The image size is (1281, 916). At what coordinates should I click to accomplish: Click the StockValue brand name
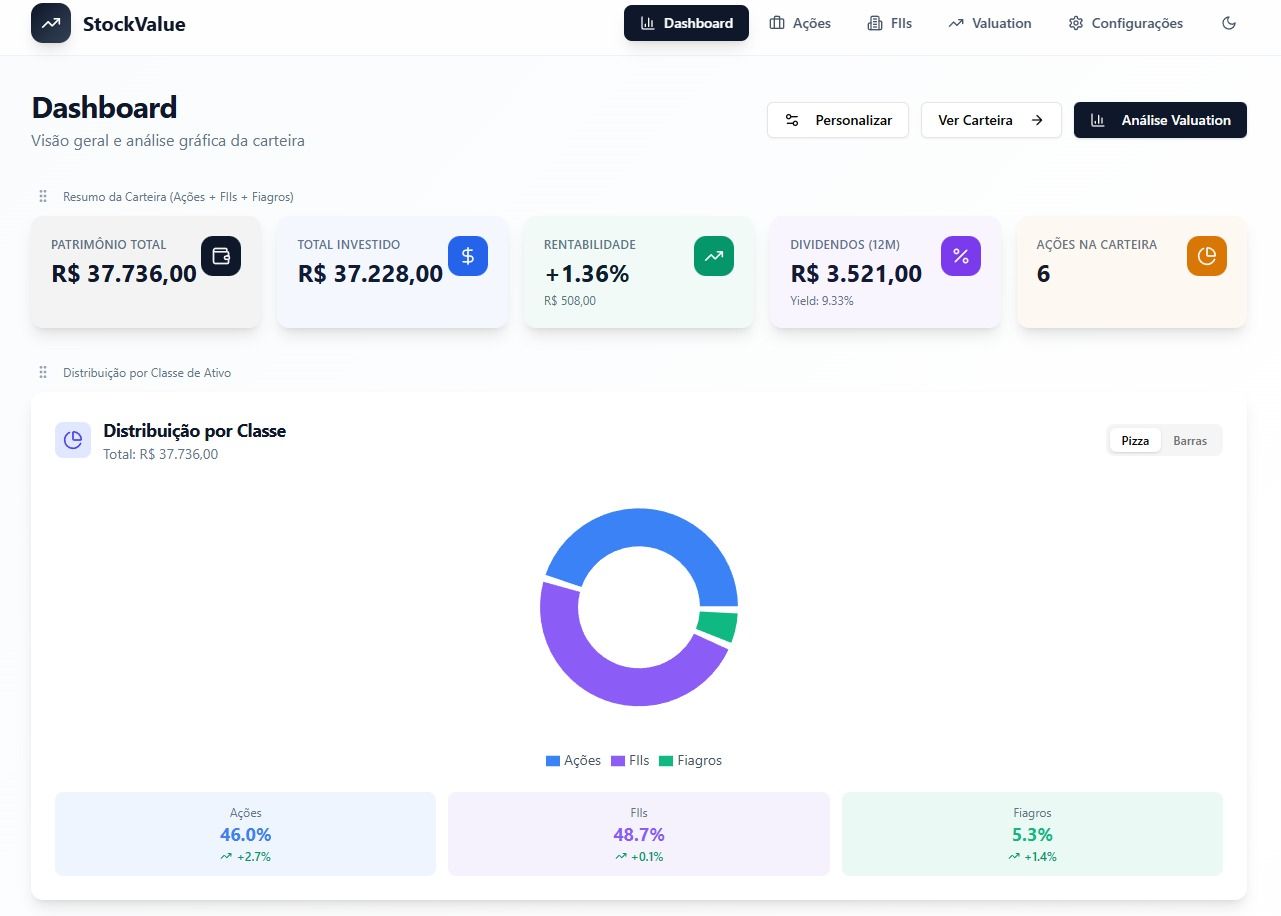pyautogui.click(x=134, y=24)
